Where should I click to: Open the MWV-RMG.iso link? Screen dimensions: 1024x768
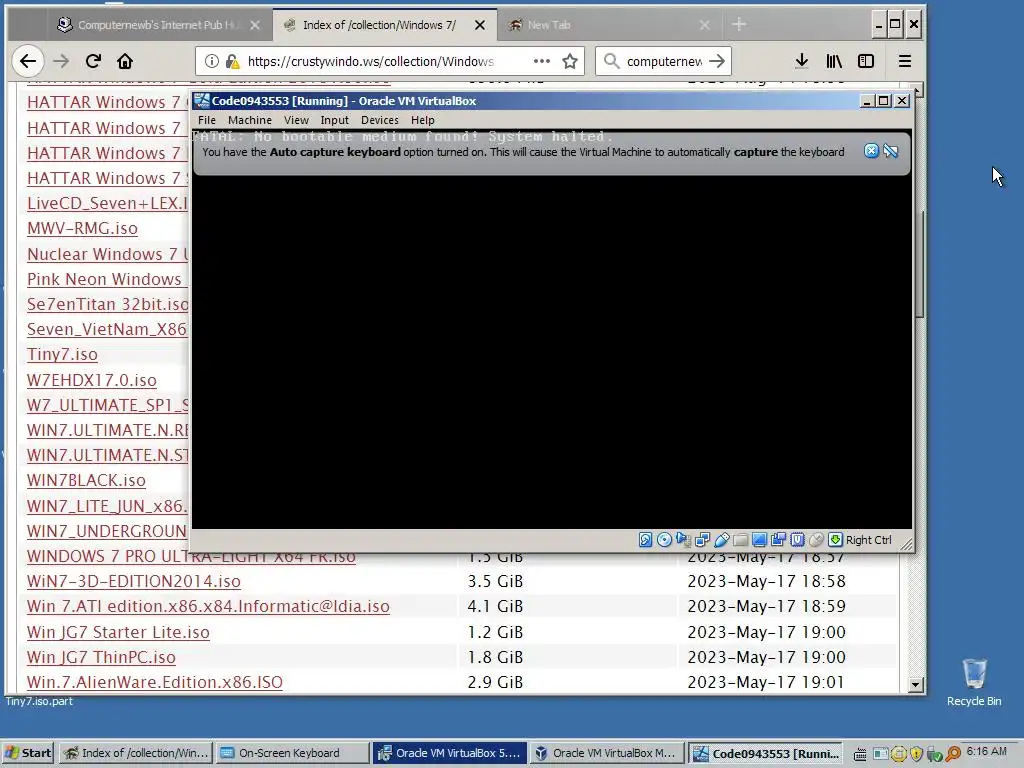[82, 229]
